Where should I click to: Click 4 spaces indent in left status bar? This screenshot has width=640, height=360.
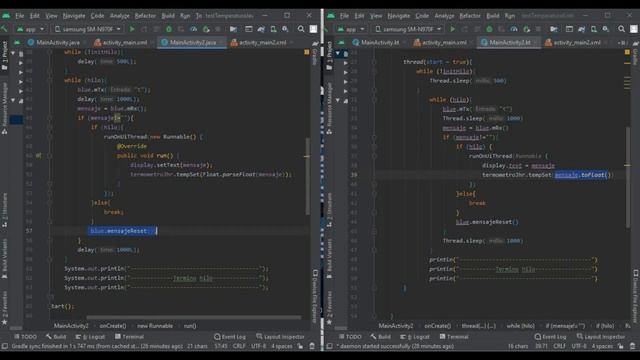[x=282, y=346]
